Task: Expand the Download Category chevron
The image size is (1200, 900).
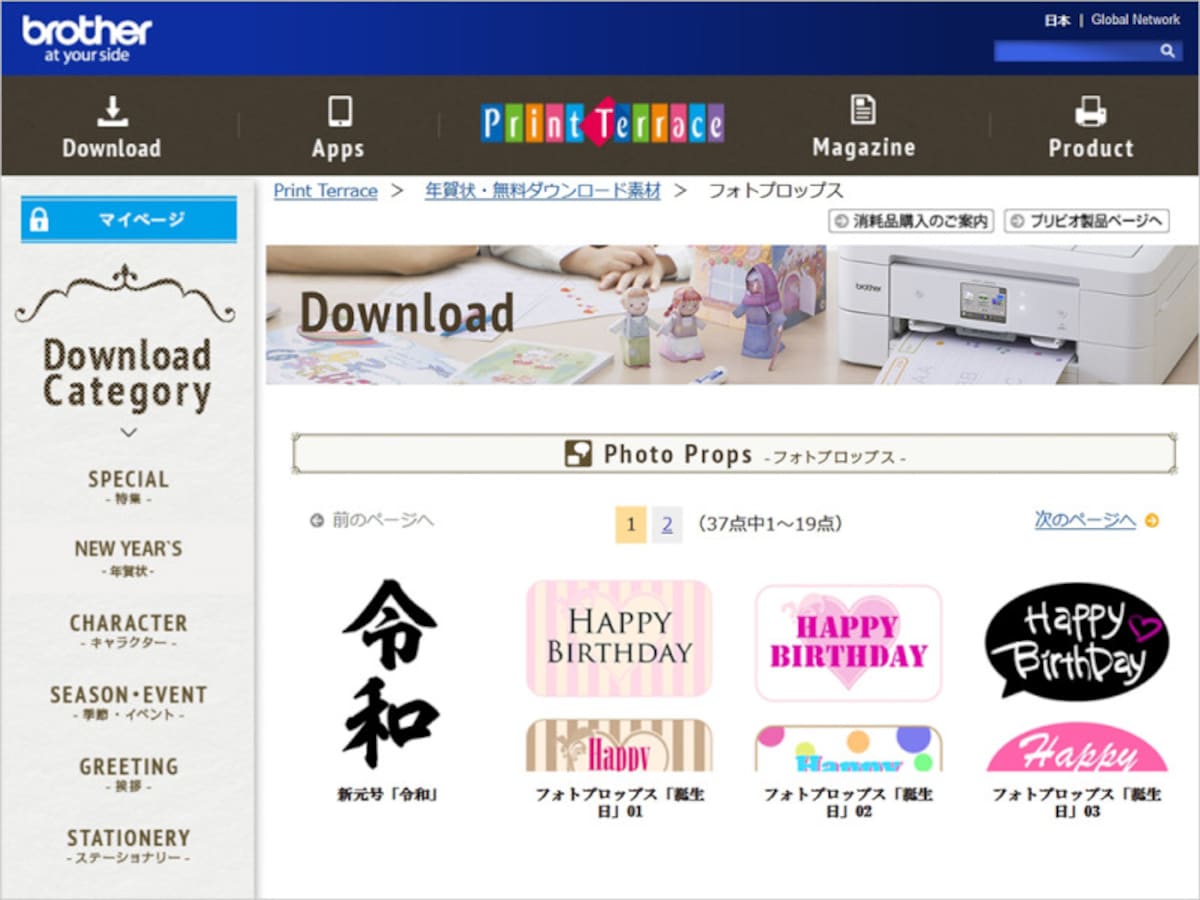Action: tap(128, 433)
